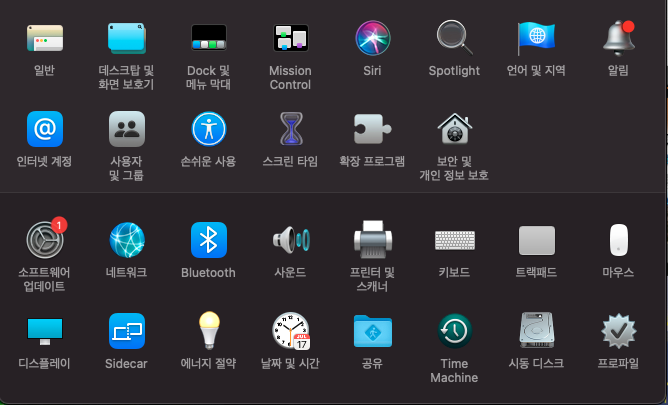This screenshot has width=668, height=405.
Task: Open Sidecar preferences
Action: [127, 331]
